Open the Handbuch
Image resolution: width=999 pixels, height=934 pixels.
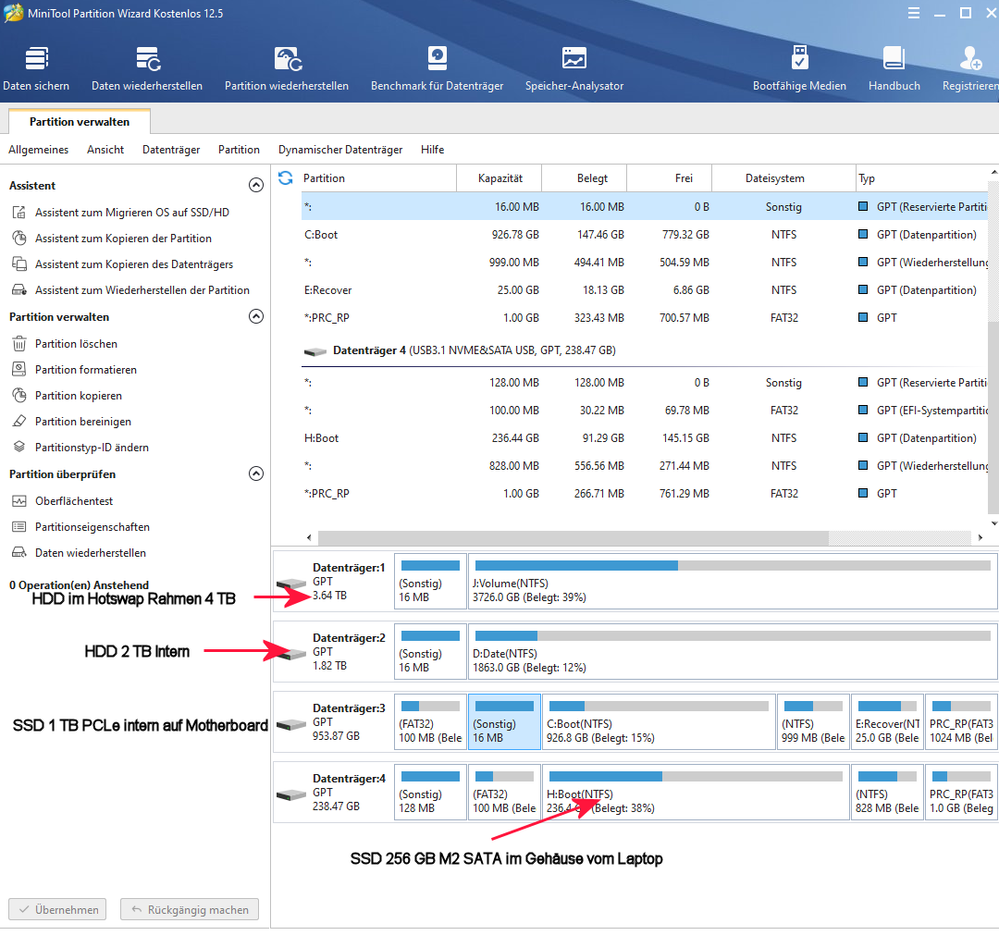[x=893, y=68]
